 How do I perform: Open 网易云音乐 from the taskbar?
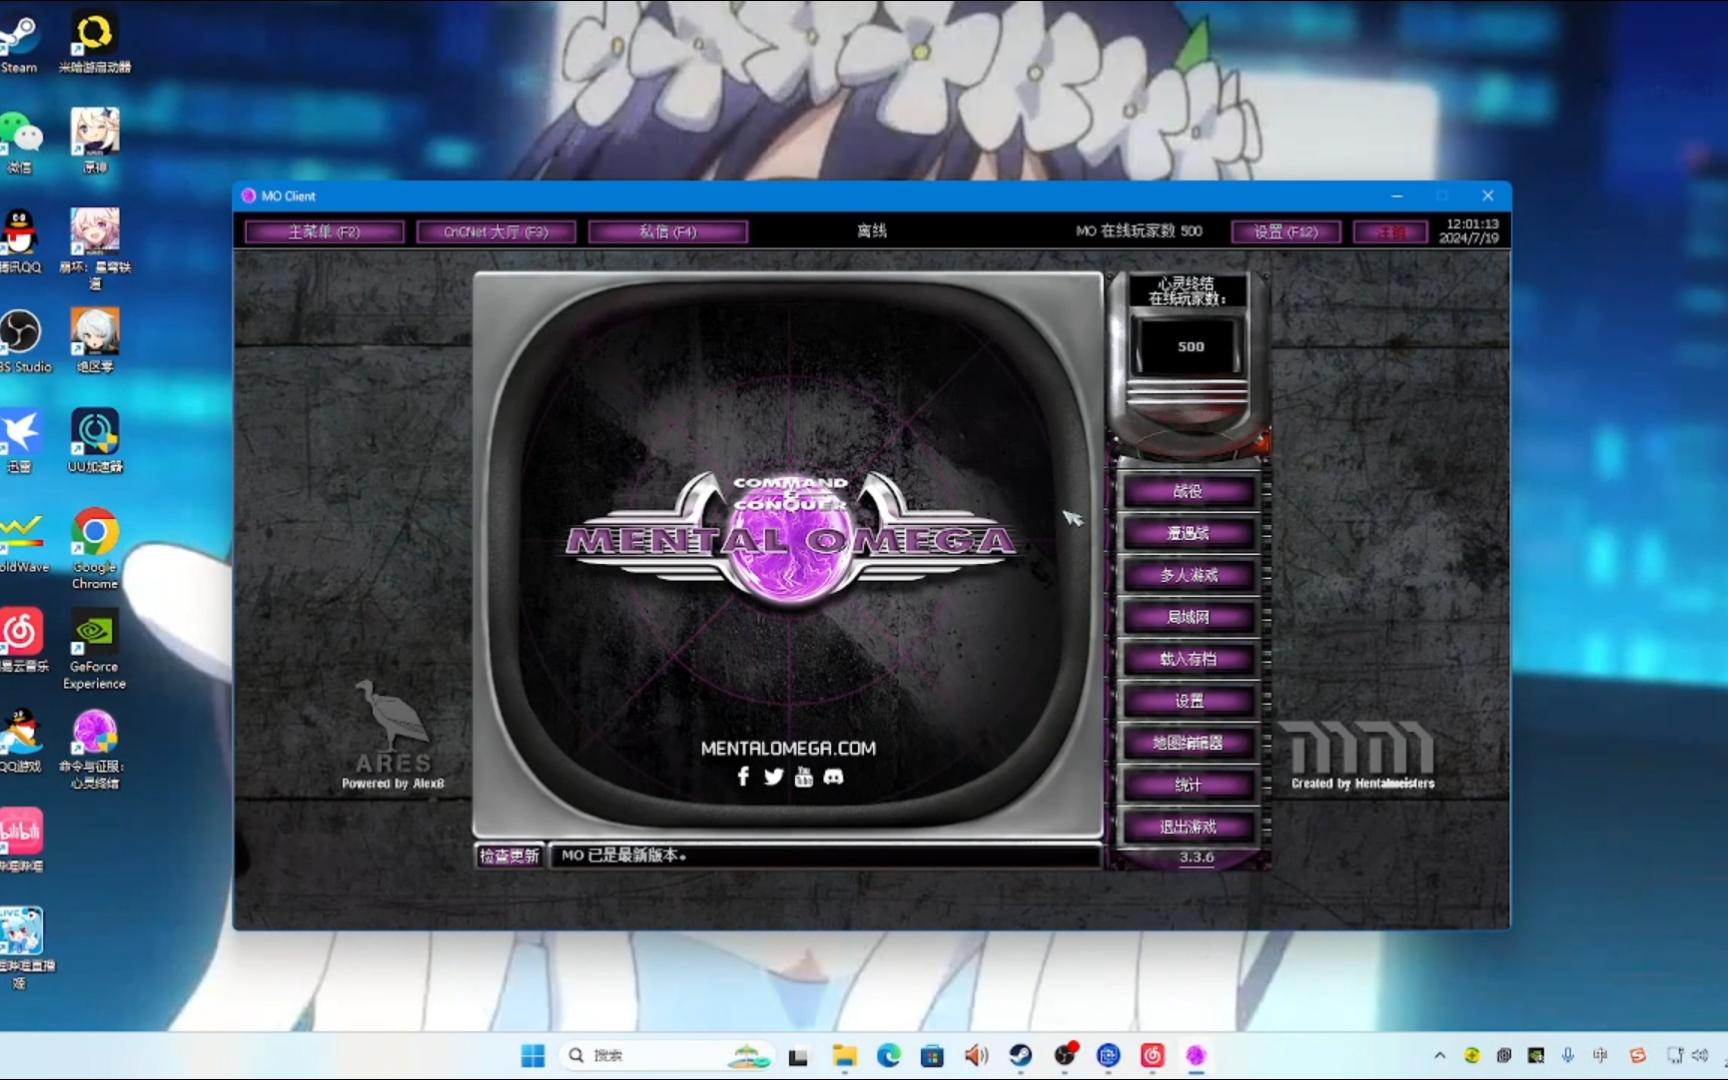(x=1152, y=1055)
